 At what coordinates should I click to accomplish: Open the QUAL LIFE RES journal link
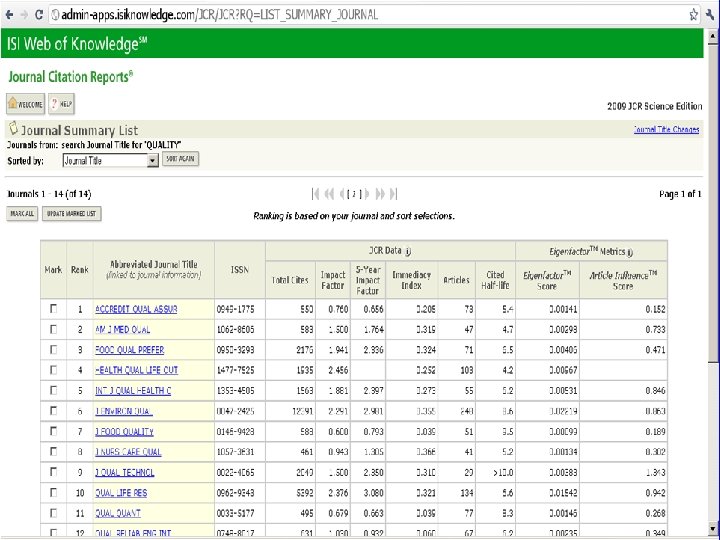(121, 493)
